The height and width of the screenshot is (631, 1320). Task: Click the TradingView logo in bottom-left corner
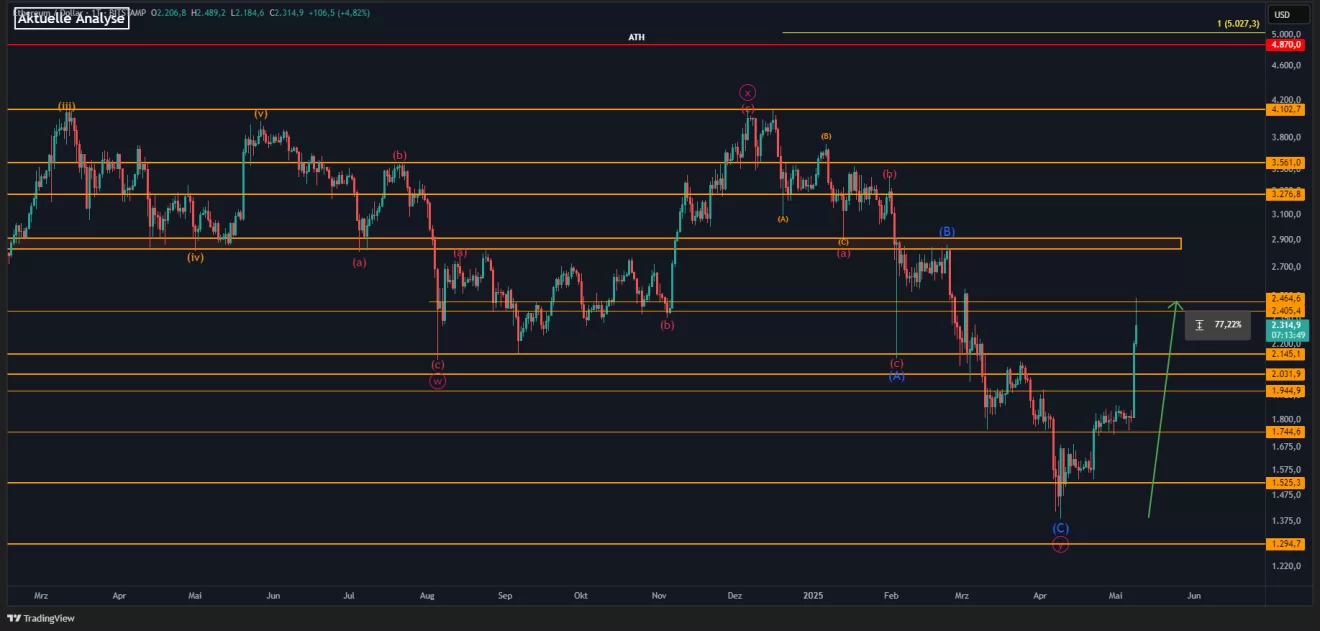point(41,618)
